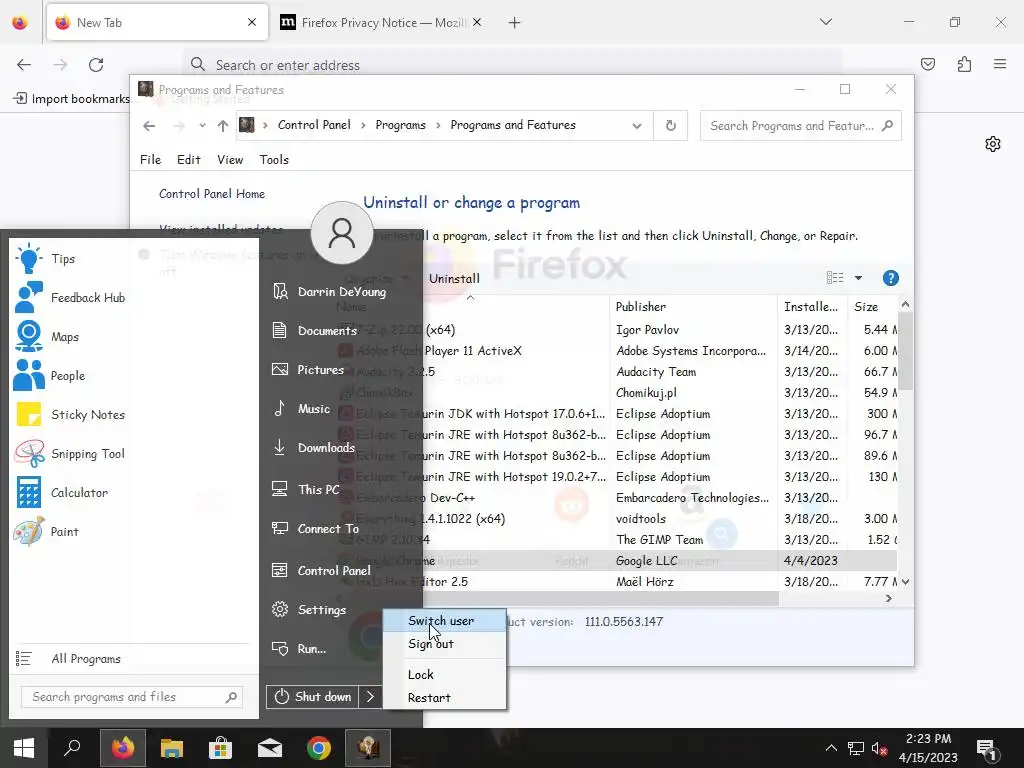This screenshot has width=1024, height=768.
Task: Open new tab plus button
Action: tap(515, 23)
